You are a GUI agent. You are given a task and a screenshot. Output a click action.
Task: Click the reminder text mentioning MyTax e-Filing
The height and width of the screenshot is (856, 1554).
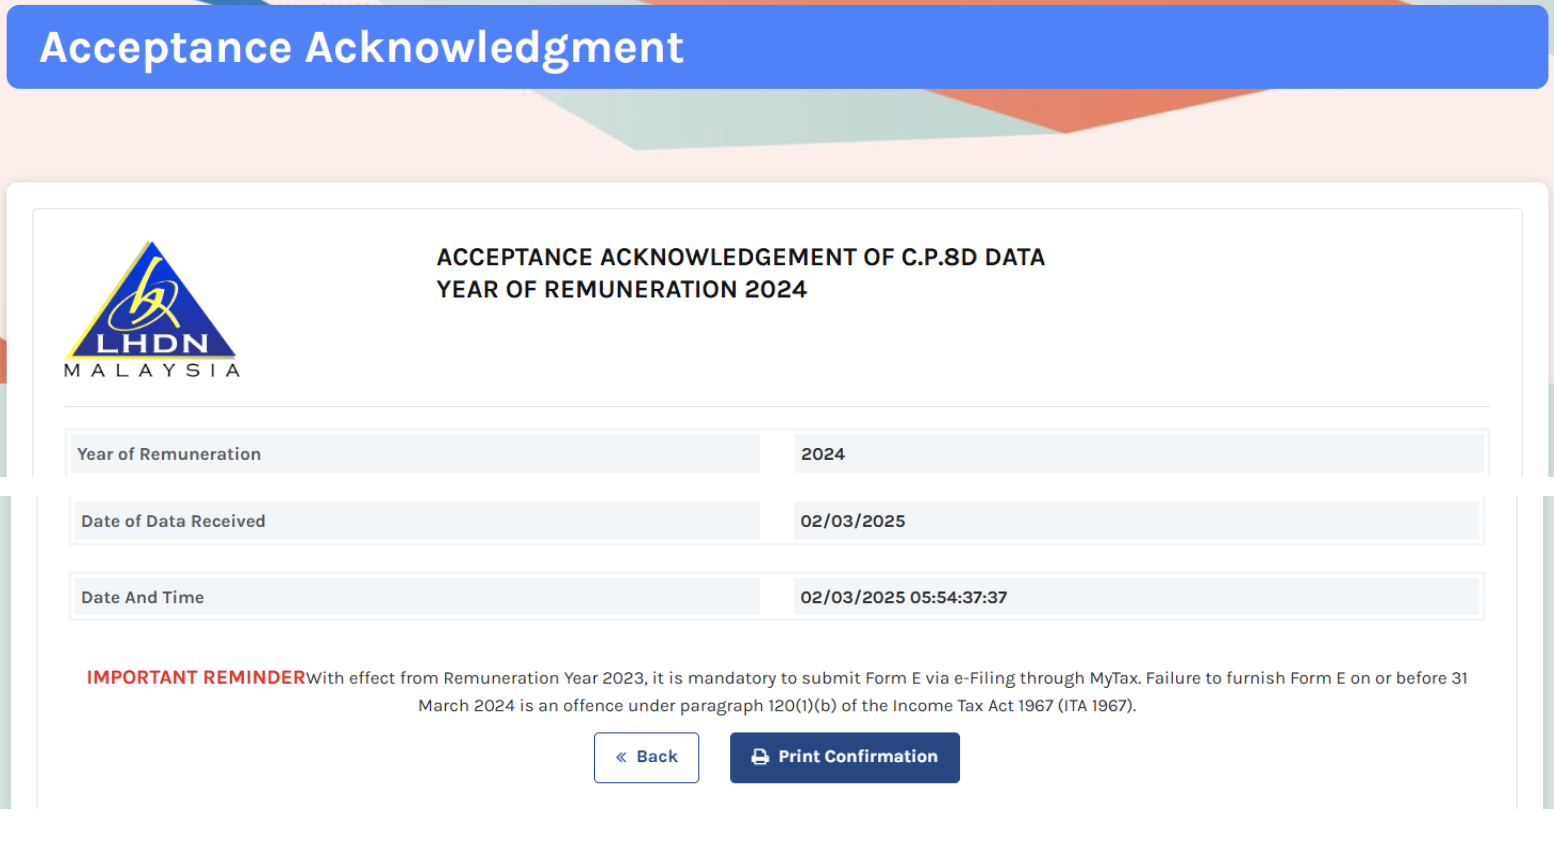coord(887,678)
